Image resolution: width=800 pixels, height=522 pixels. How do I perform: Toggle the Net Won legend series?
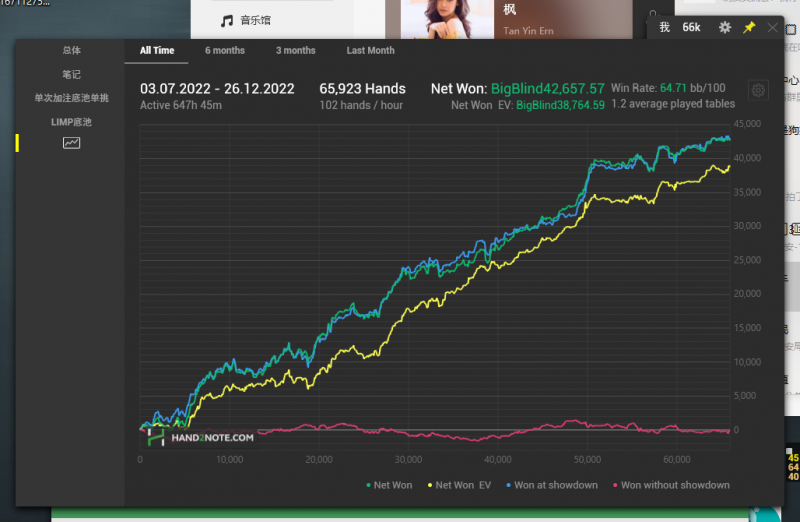point(389,485)
